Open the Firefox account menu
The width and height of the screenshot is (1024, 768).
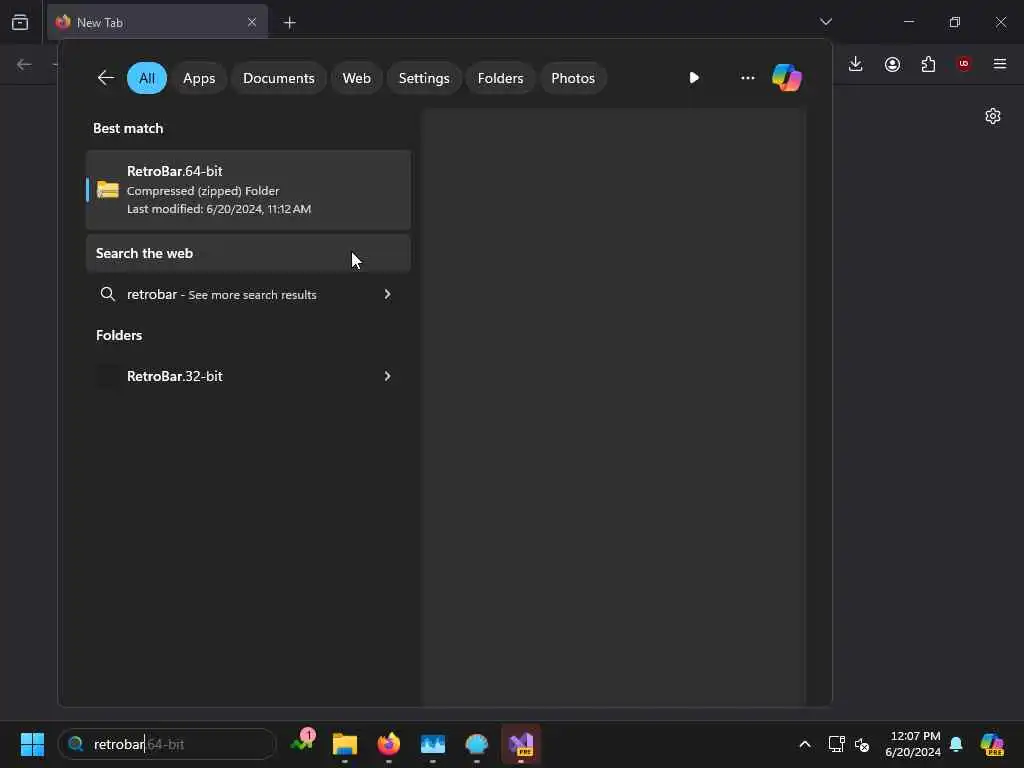point(892,64)
